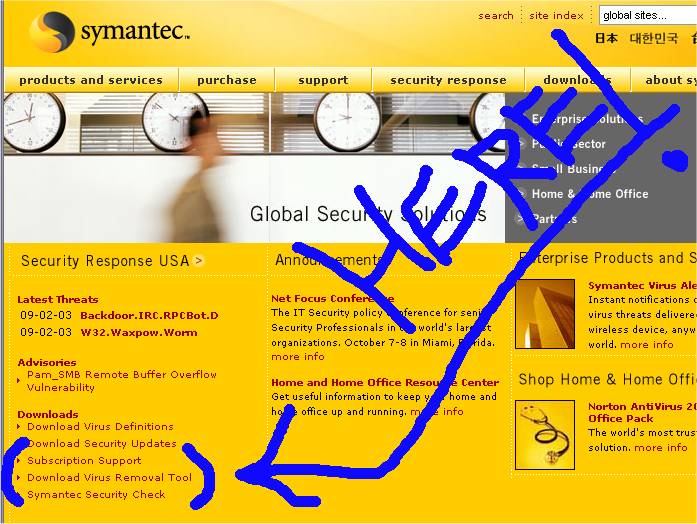Click Download Virus Definitions
Viewport: 697px width, 524px height.
(100, 427)
